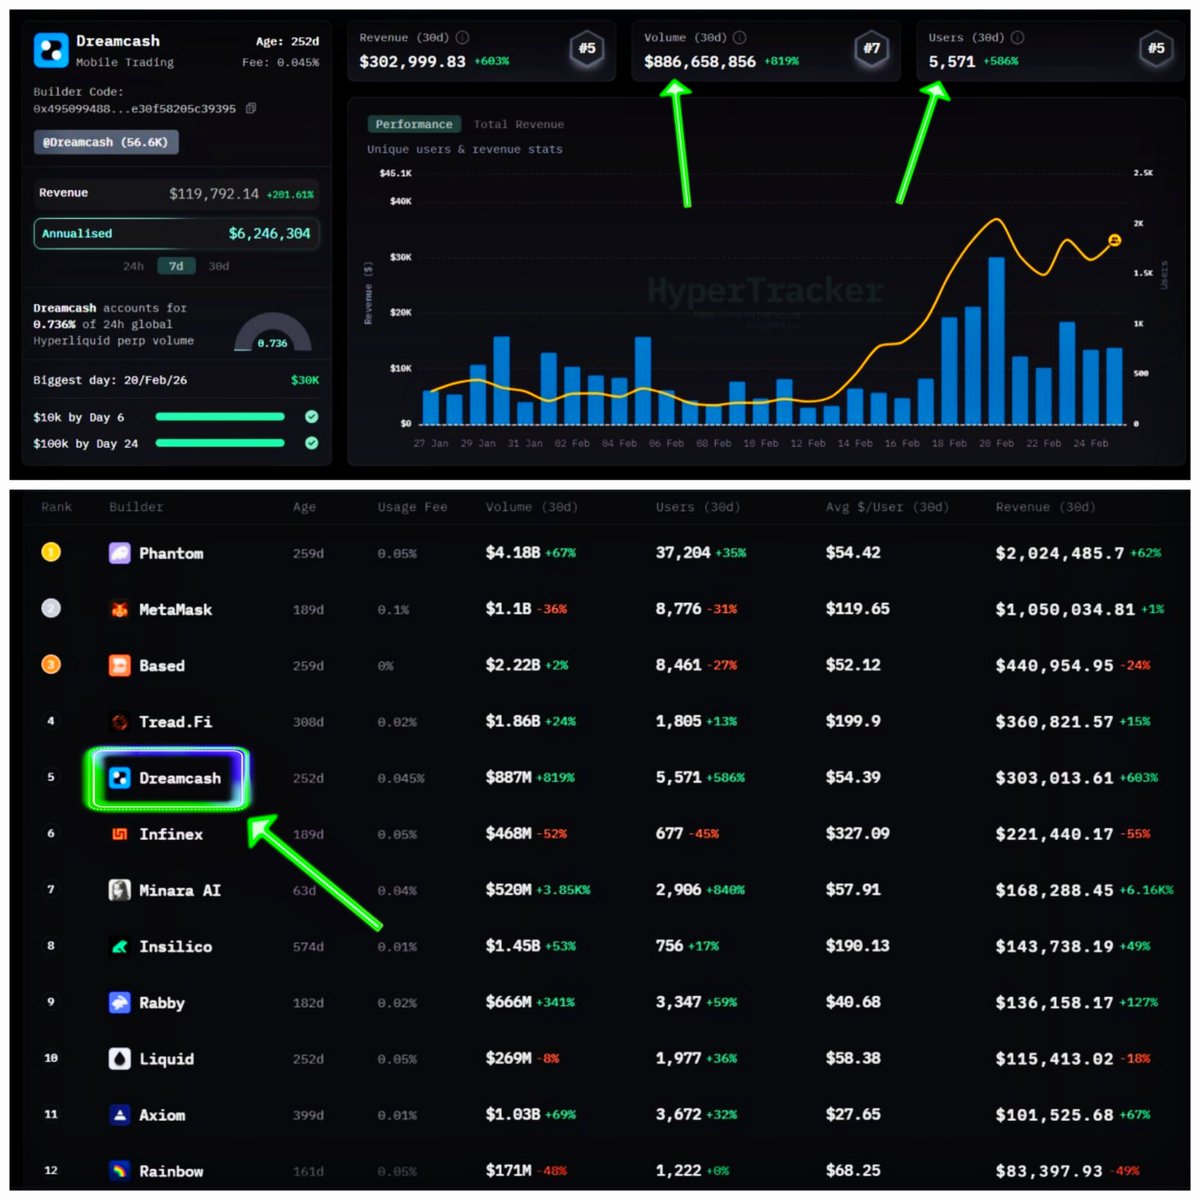Viewport: 1200px width, 1200px height.
Task: Switch to the Performance chart tab
Action: [414, 124]
